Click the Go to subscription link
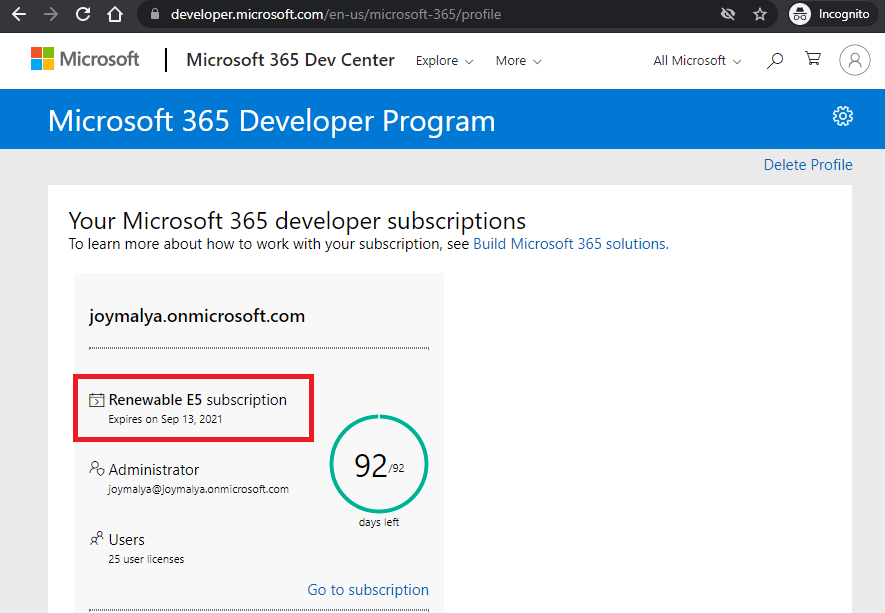Image resolution: width=885 pixels, height=613 pixels. coord(368,590)
